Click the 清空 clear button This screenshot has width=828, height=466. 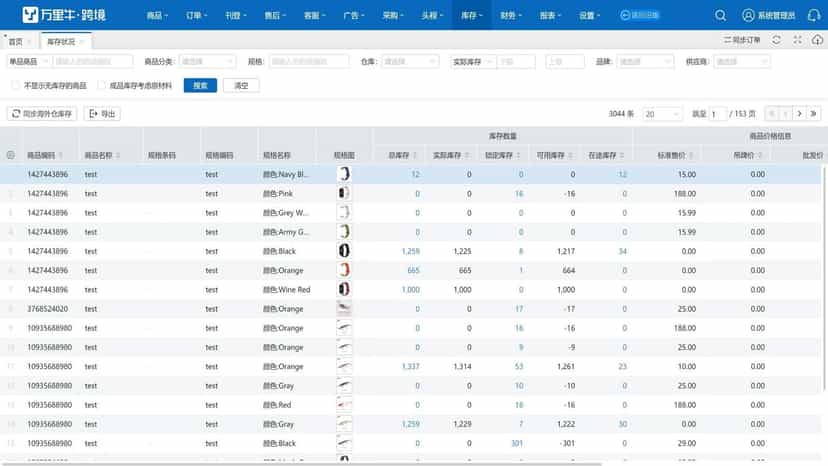tap(241, 85)
